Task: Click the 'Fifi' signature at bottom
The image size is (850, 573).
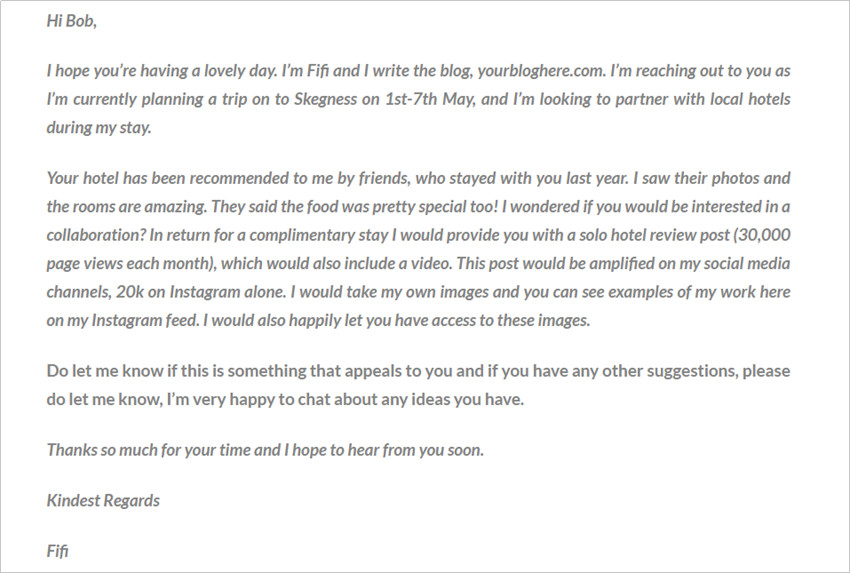Action: click(x=57, y=551)
